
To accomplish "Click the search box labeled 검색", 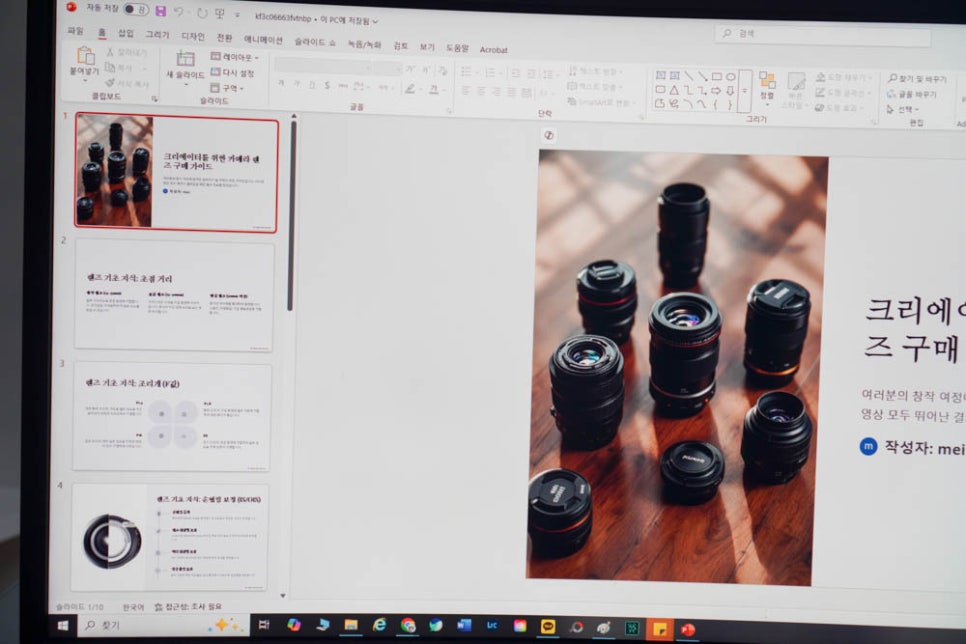I will 823,35.
